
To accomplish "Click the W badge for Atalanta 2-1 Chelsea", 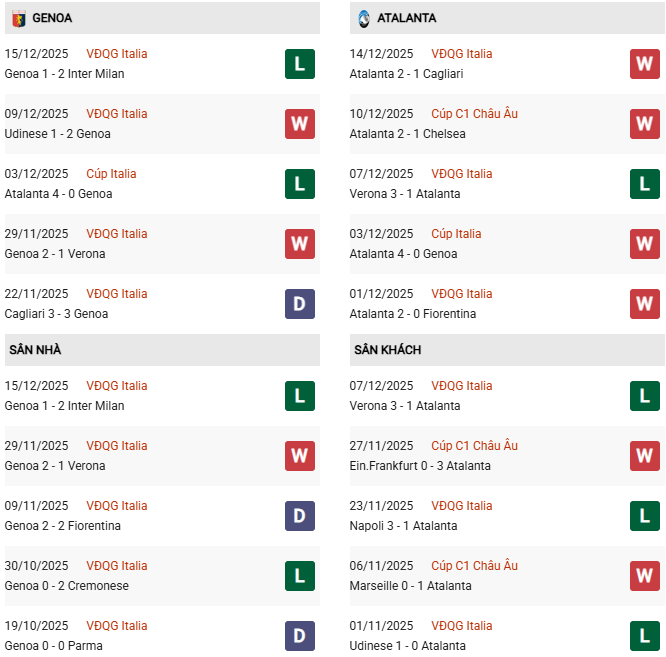I will click(645, 124).
